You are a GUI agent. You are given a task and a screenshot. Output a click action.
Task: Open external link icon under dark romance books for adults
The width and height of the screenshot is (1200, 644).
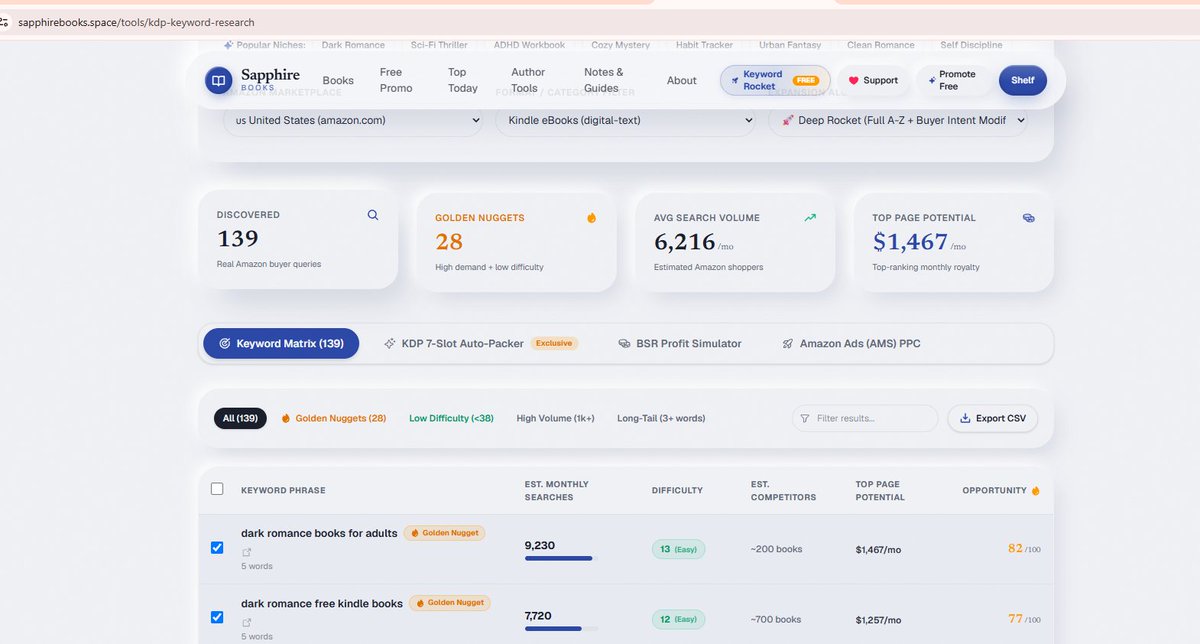pos(246,551)
